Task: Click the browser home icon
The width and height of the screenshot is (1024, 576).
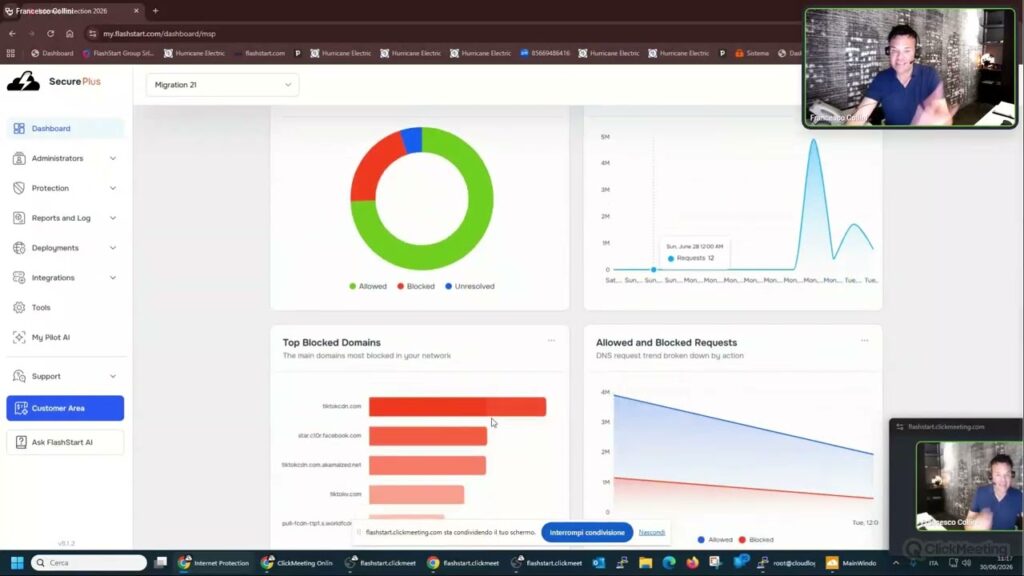Action: pyautogui.click(x=70, y=33)
